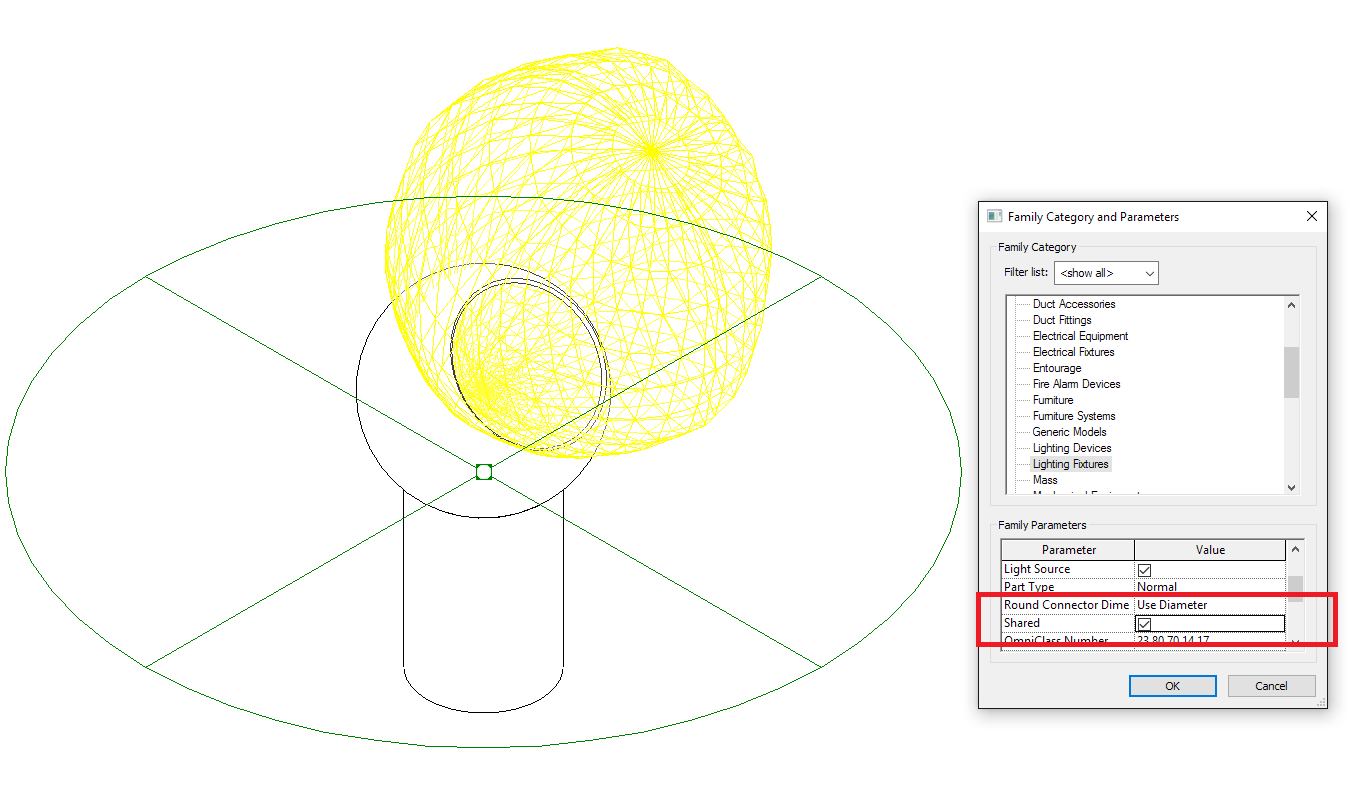Select Lighting Devices category
The height and width of the screenshot is (804, 1349).
pos(1072,448)
